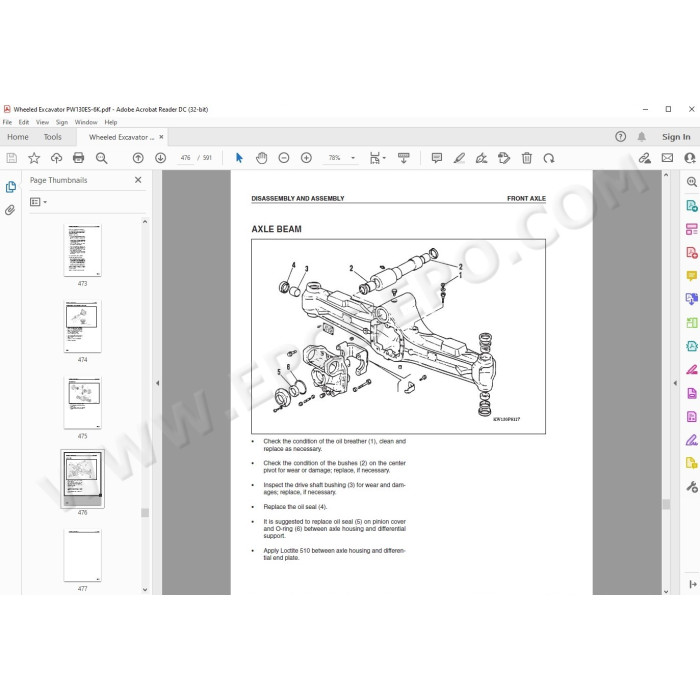Zoom in with the plus button

306,158
